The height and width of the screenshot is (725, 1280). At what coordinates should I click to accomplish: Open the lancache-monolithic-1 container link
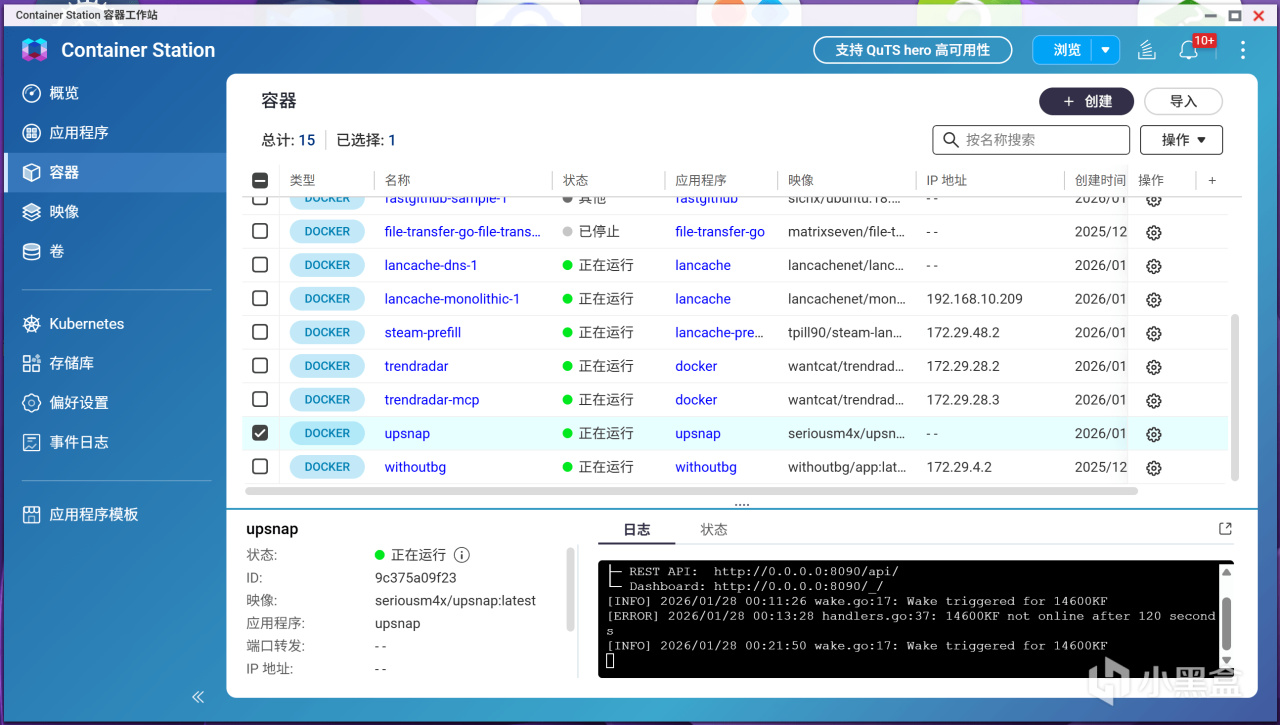click(452, 299)
